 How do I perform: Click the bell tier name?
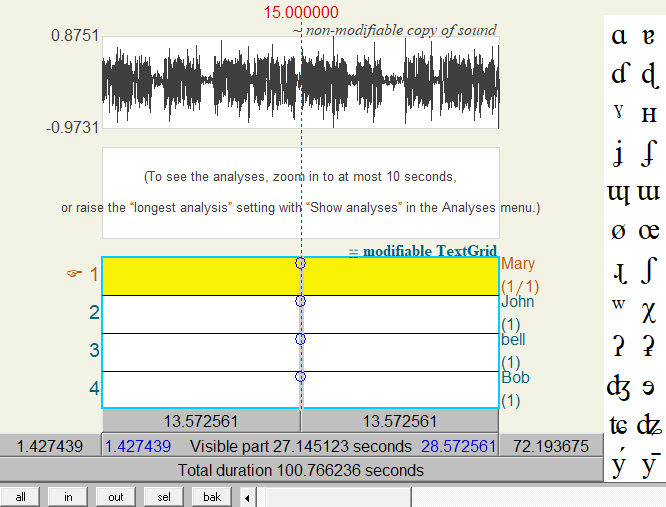pyautogui.click(x=513, y=339)
